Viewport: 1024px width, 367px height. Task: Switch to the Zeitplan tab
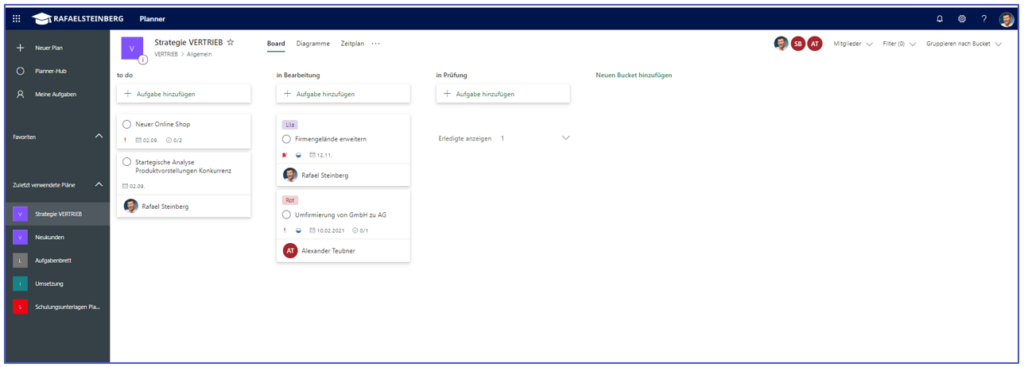(352, 43)
